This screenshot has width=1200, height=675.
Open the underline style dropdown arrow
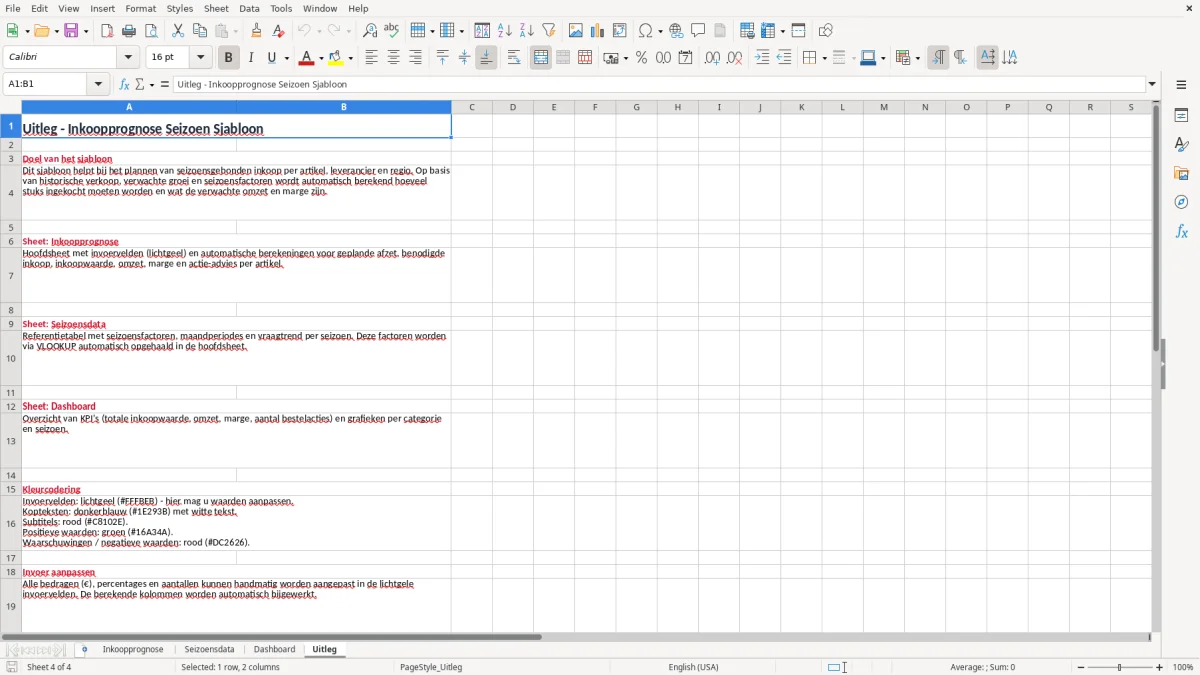pos(287,58)
